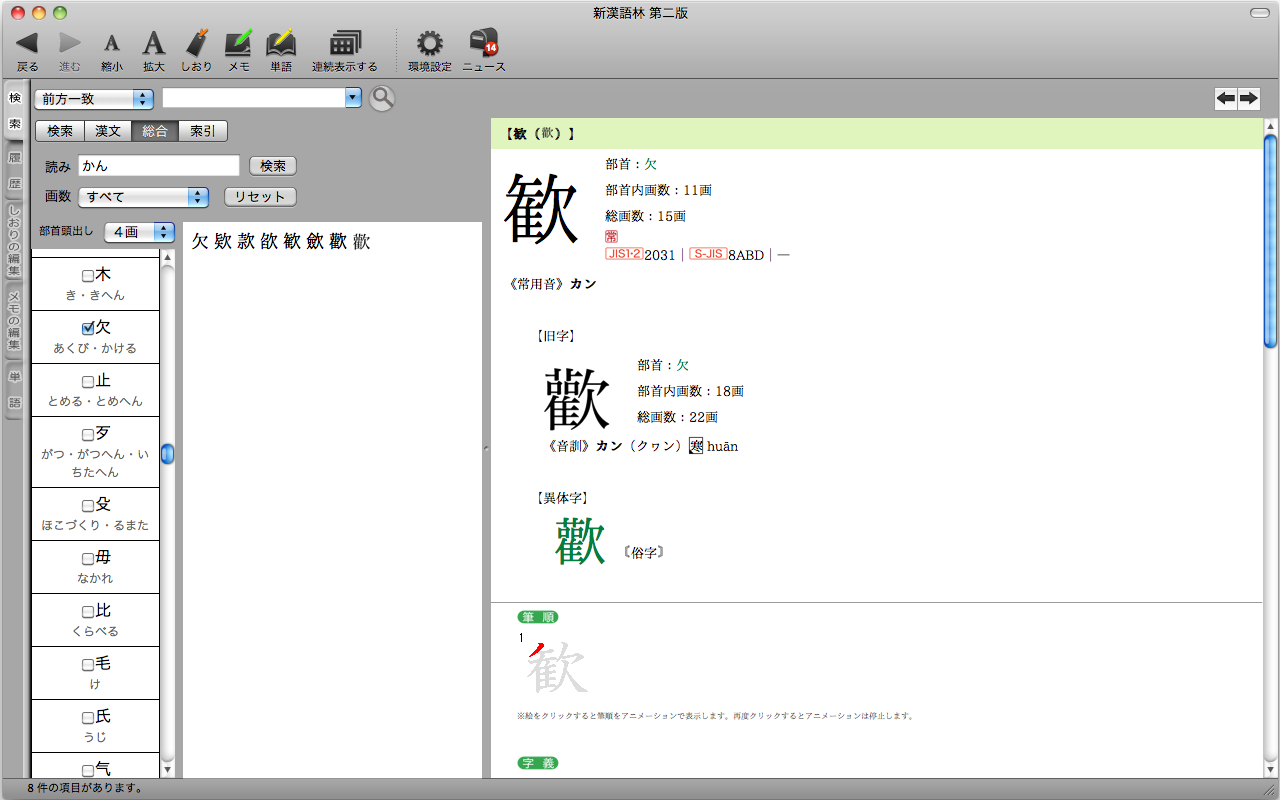The image size is (1280, 800).
Task: Open the 前方一致 match mode dropdown
Action: click(93, 99)
